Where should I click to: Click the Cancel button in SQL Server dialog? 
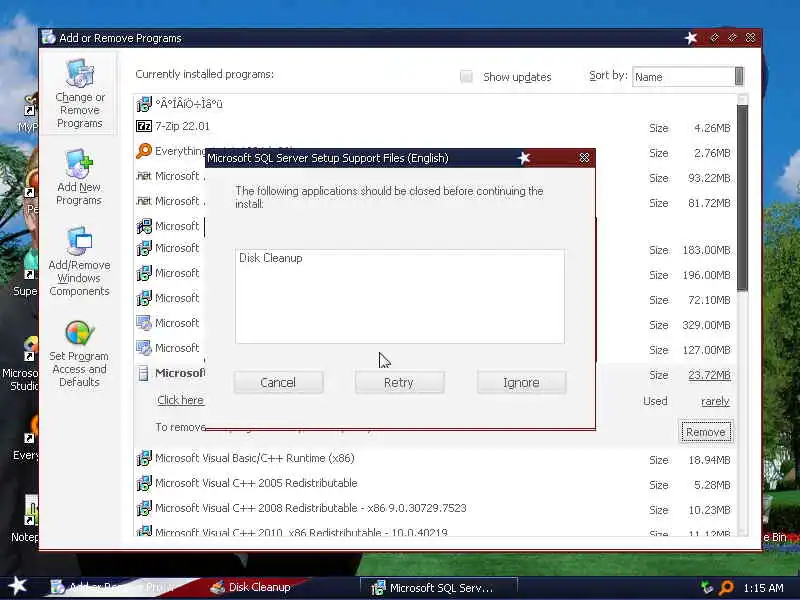click(278, 382)
